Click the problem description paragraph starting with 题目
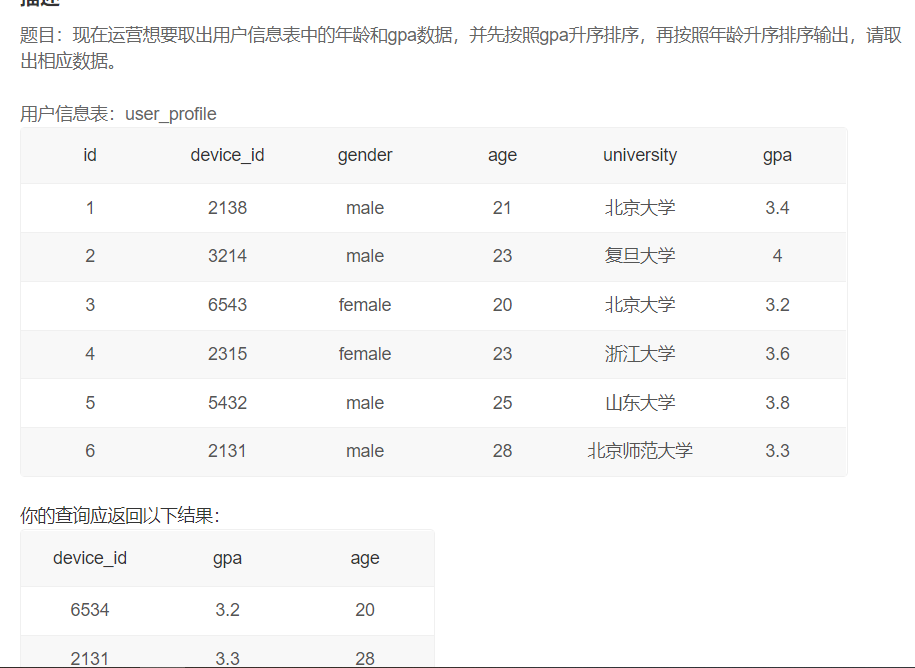 (461, 47)
